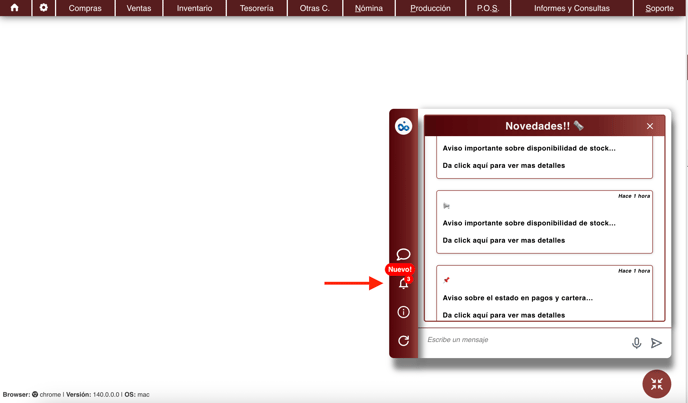The height and width of the screenshot is (403, 688).
Task: Expand the Inventario menu
Action: (194, 8)
